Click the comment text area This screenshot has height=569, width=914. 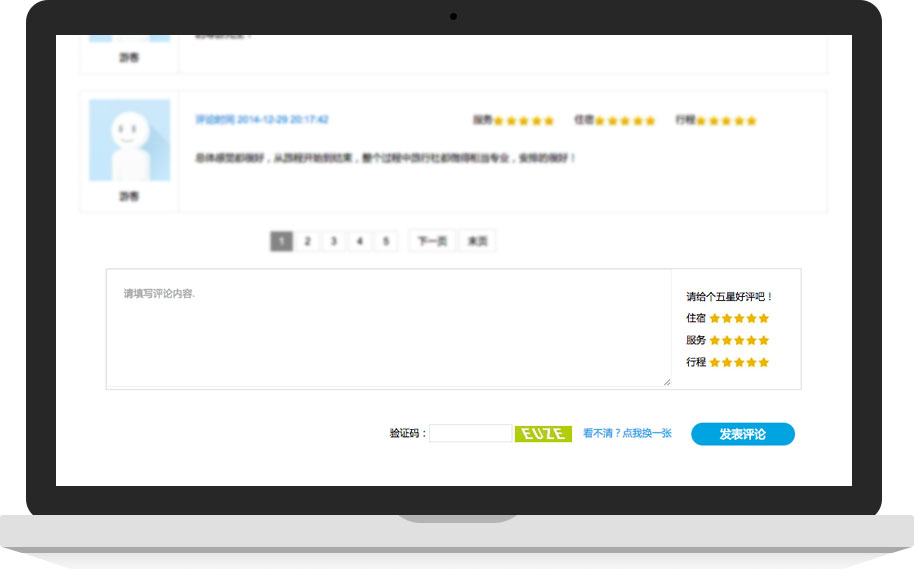(x=389, y=328)
